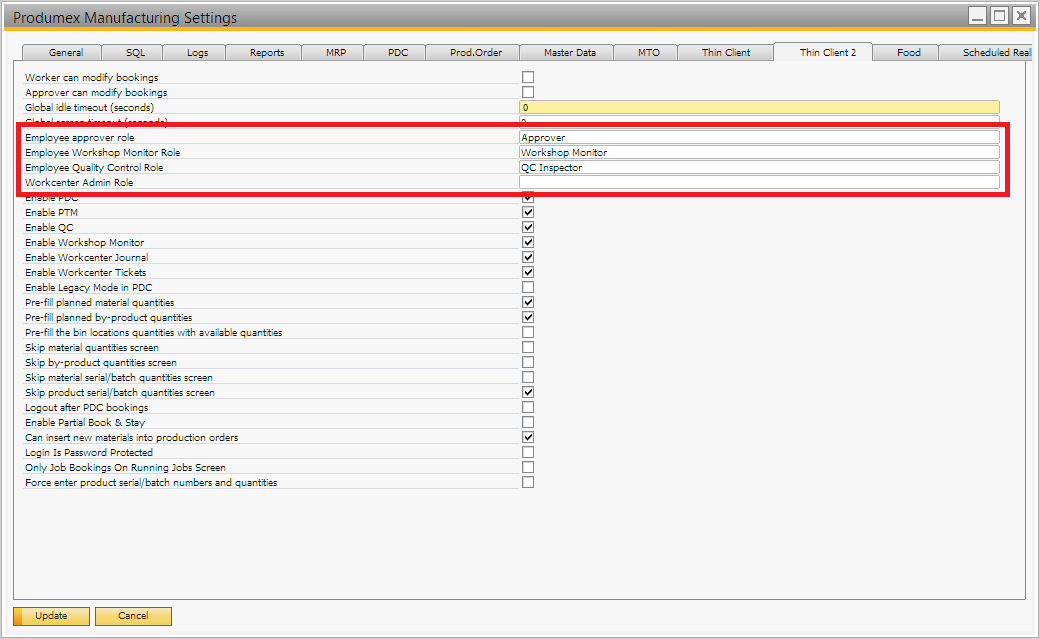Open the Reports tab

pyautogui.click(x=266, y=52)
